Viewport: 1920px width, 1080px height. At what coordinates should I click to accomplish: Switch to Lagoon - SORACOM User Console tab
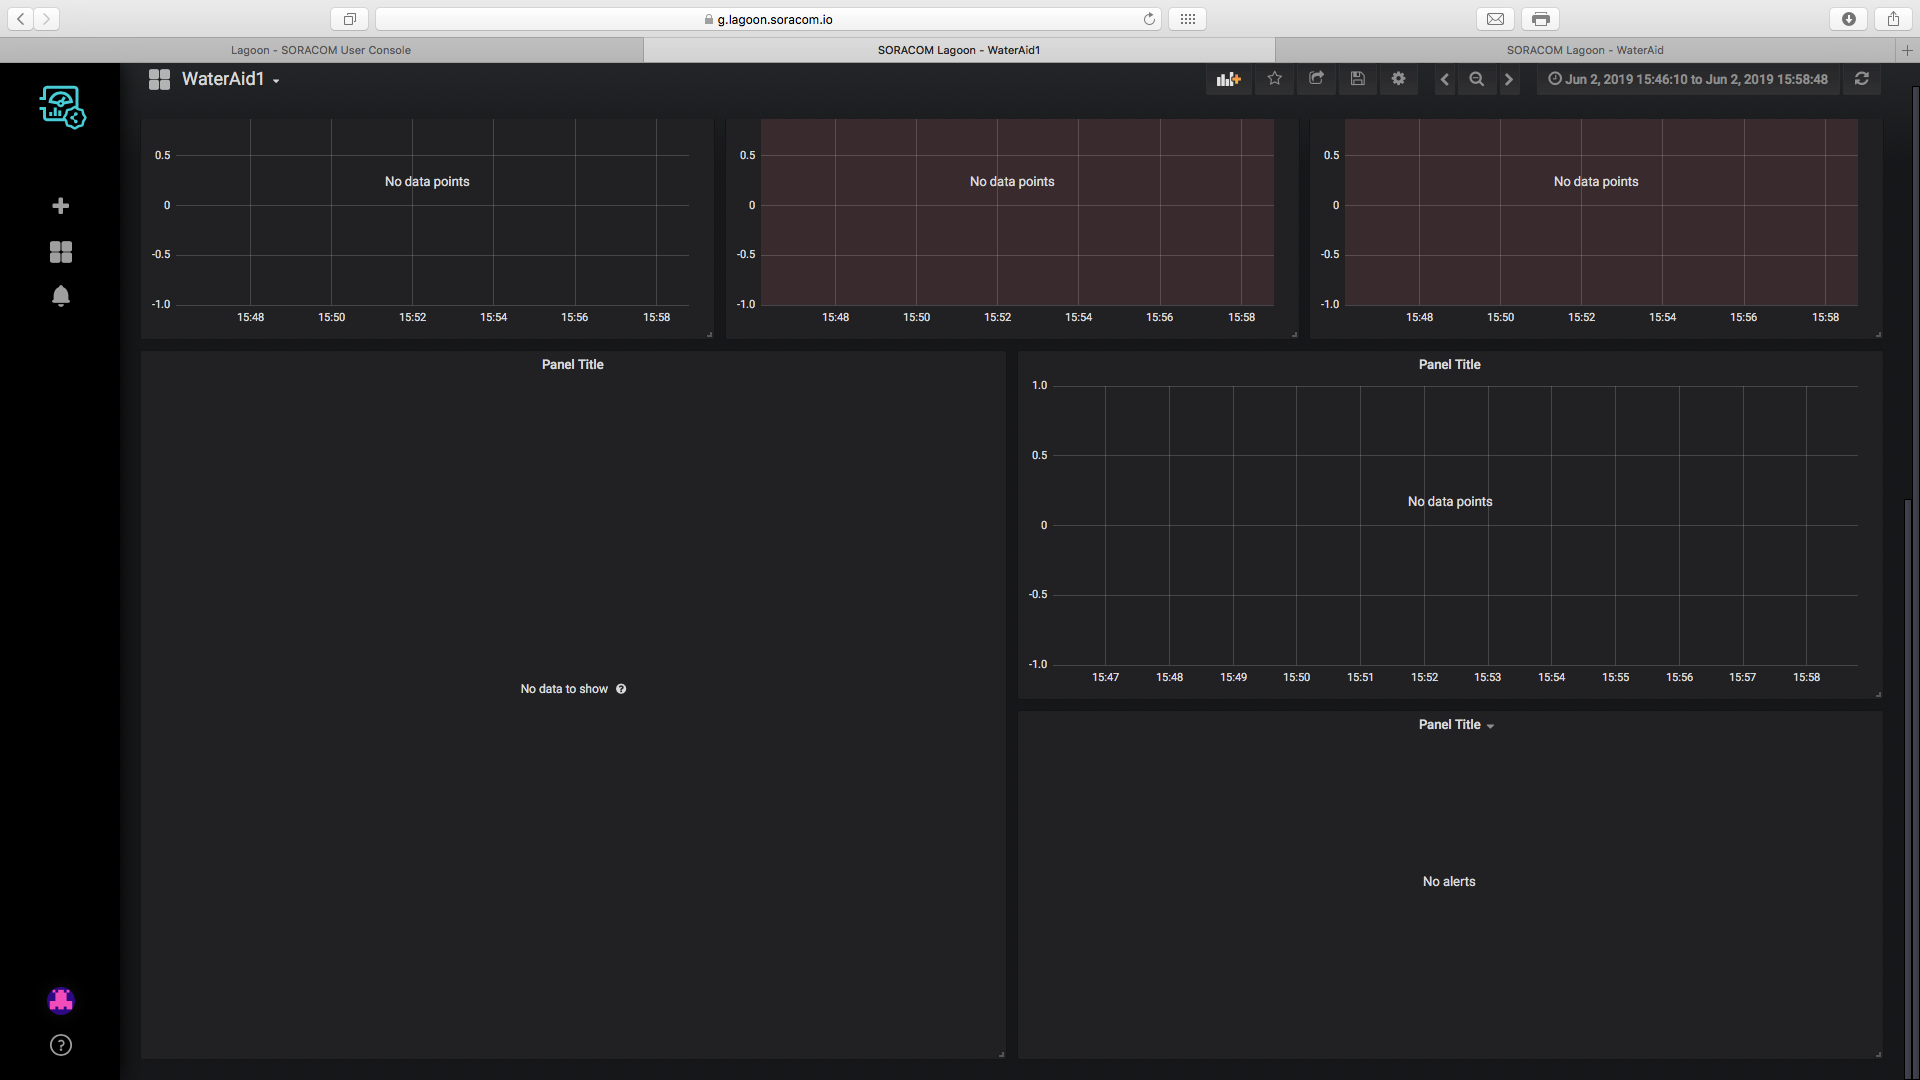click(321, 50)
